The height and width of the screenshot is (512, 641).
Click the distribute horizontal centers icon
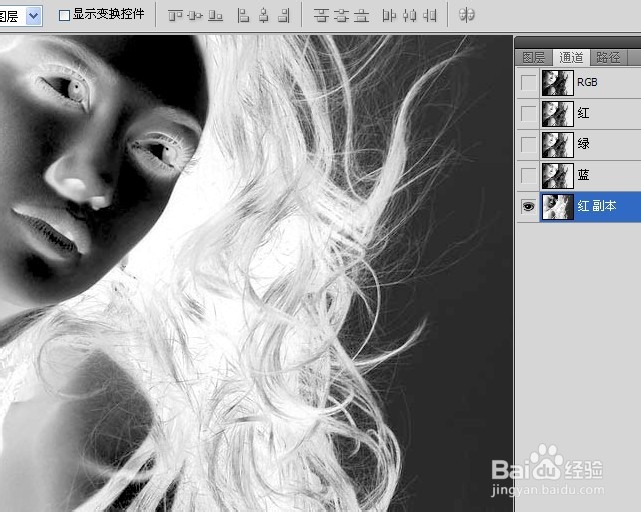point(409,16)
